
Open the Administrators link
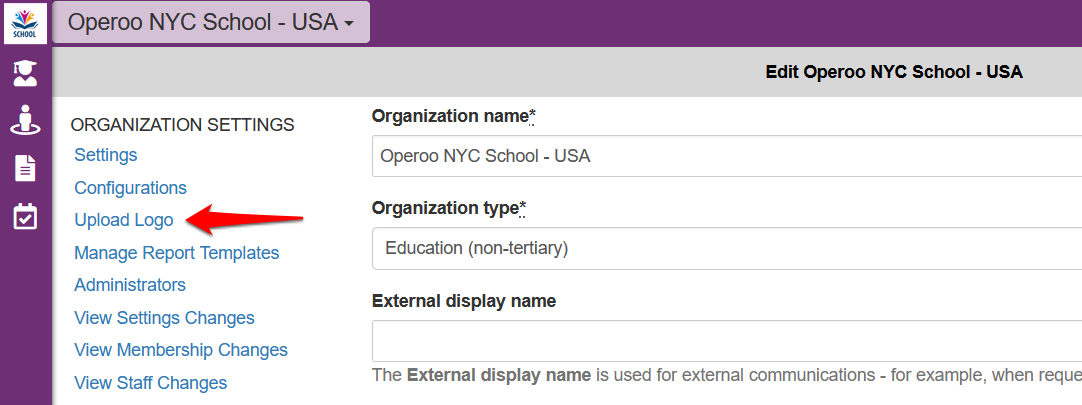point(130,284)
